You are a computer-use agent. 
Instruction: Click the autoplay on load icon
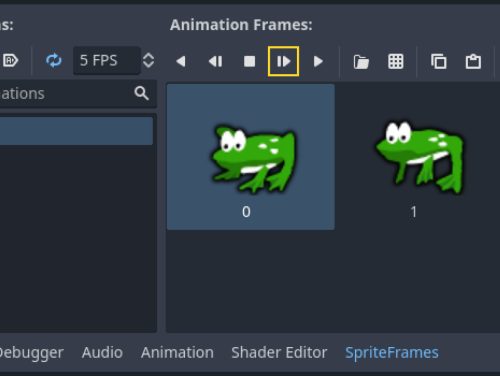click(10, 61)
